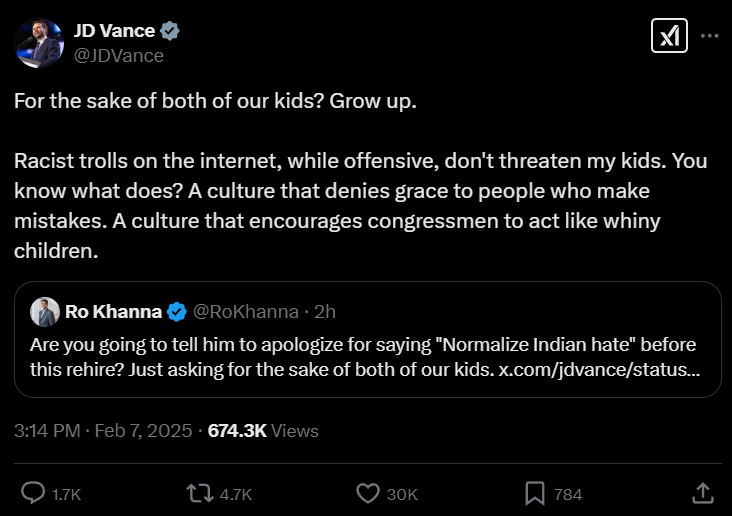Click the 2h time on quoted post

[325, 312]
